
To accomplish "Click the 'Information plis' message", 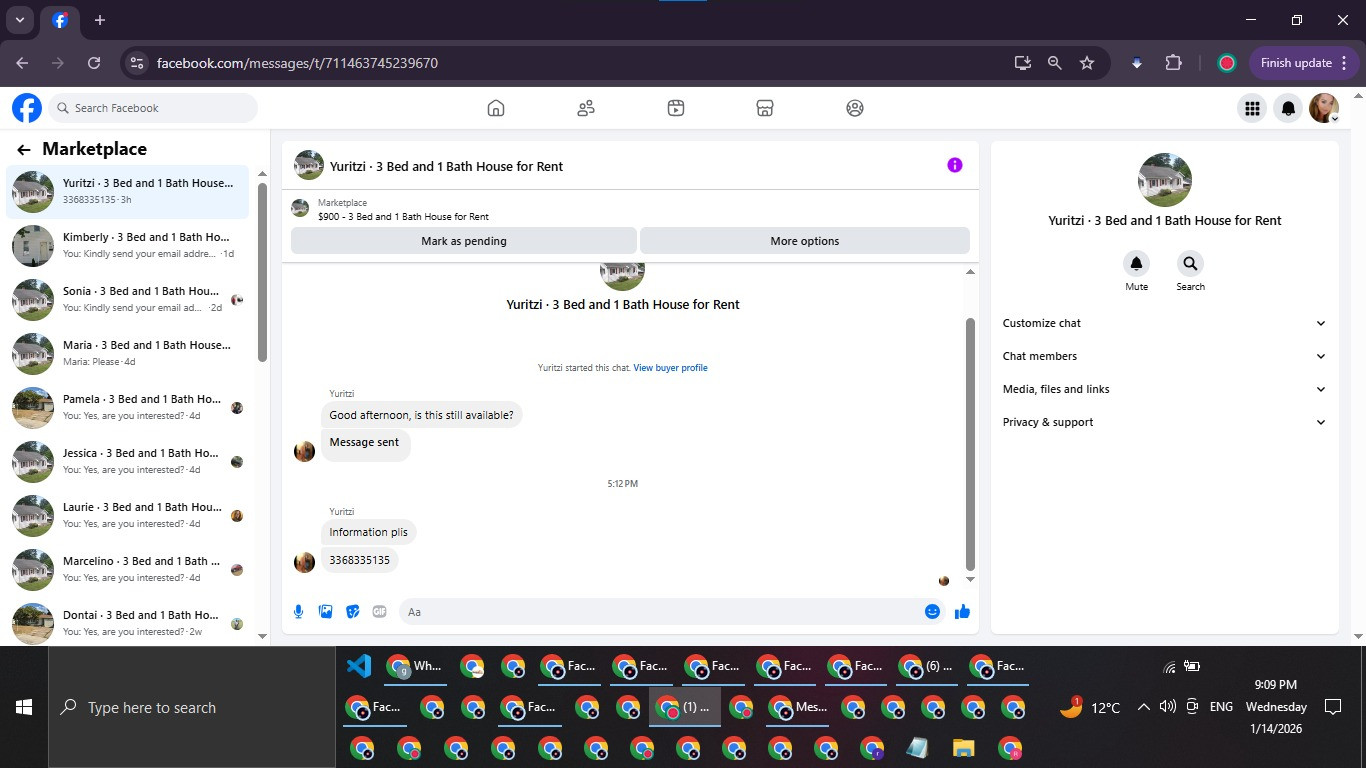I will (x=368, y=532).
